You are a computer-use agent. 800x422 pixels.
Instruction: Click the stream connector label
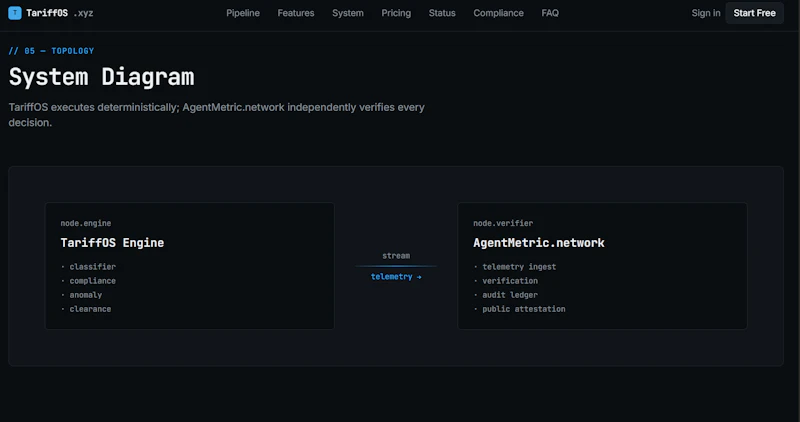[x=396, y=256]
